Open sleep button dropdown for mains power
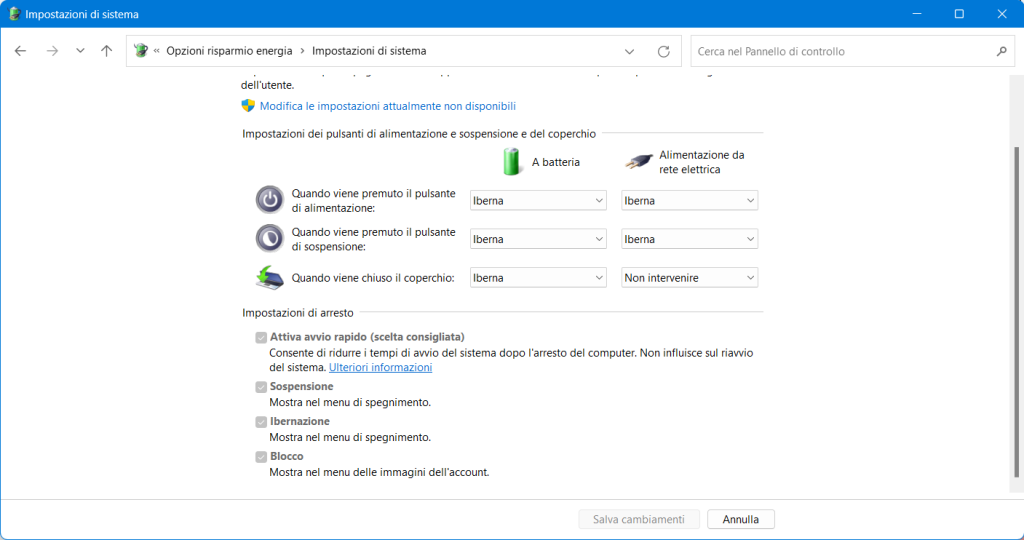The width and height of the screenshot is (1024, 540). 689,239
